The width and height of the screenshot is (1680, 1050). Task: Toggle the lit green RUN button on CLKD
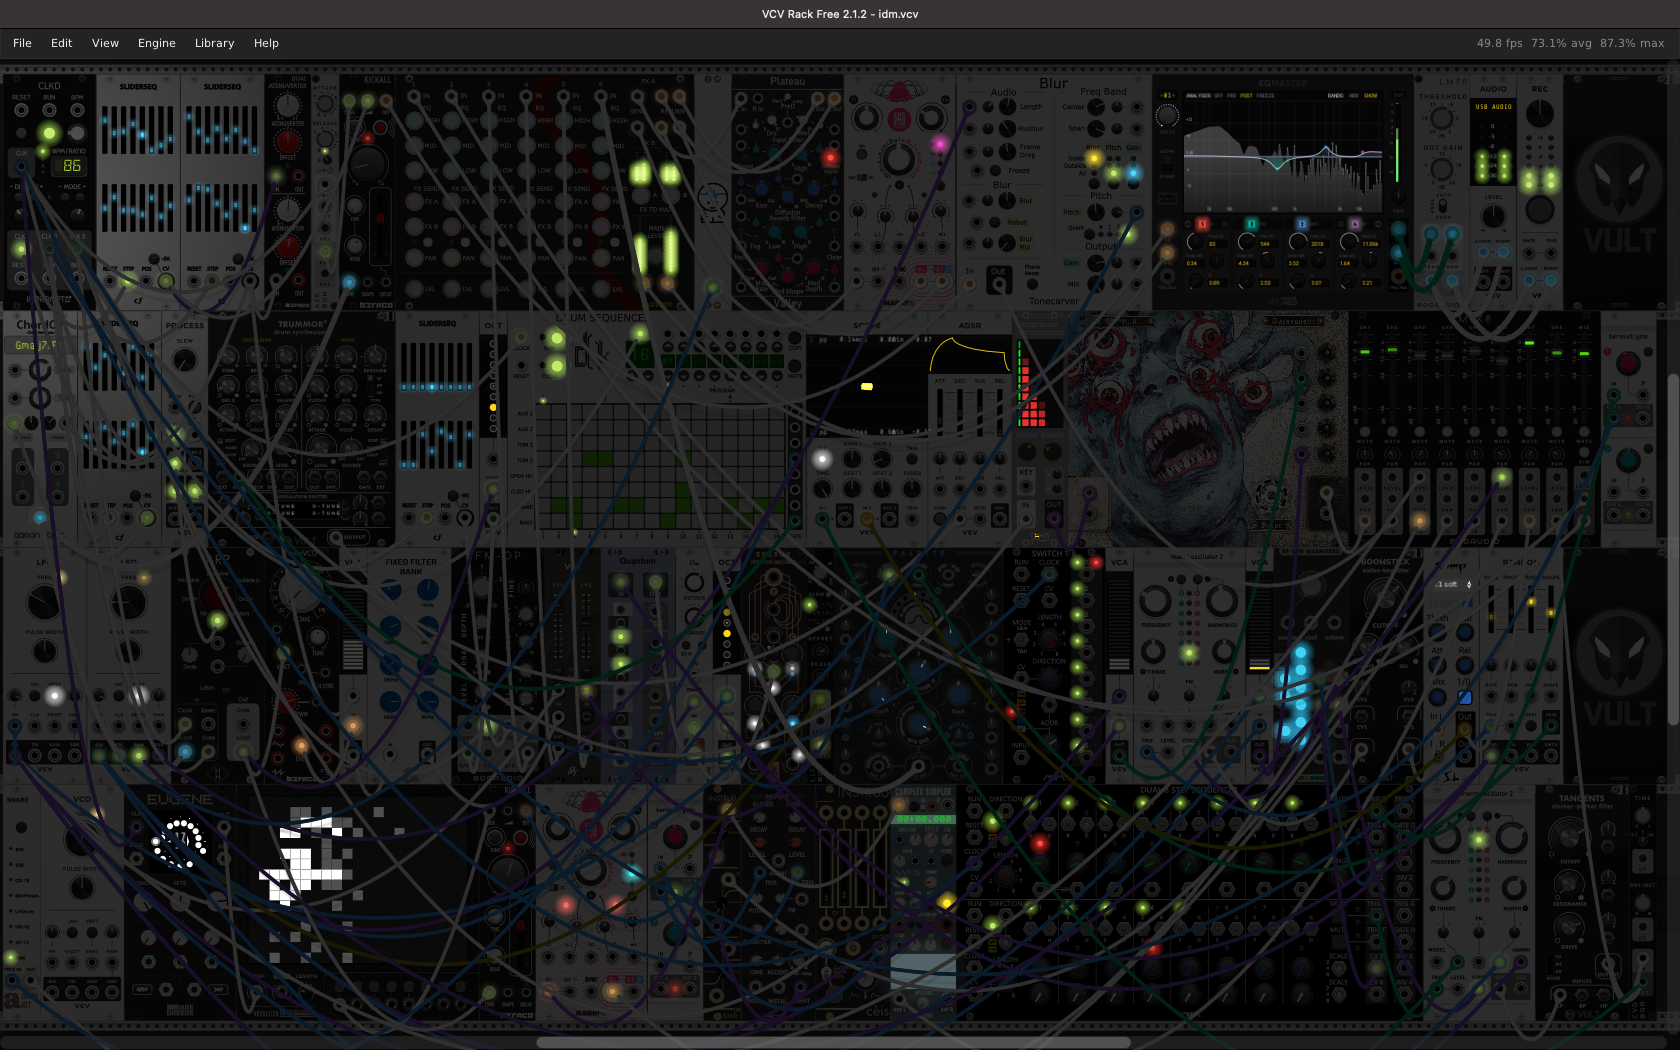pos(49,132)
